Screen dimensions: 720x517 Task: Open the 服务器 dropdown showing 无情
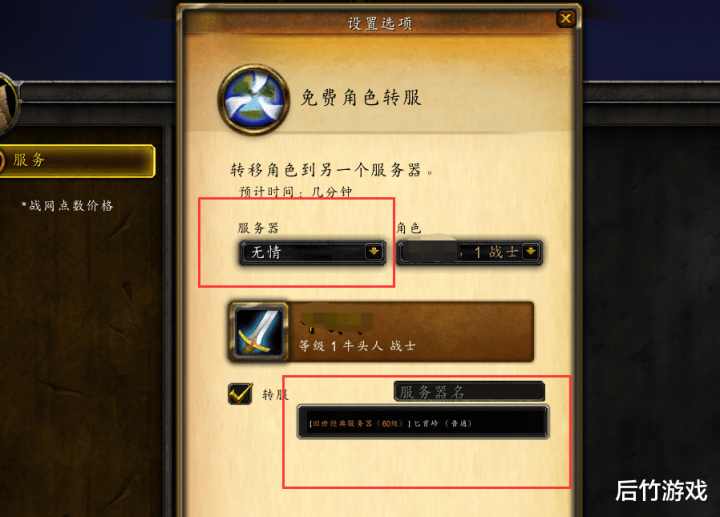[x=312, y=252]
